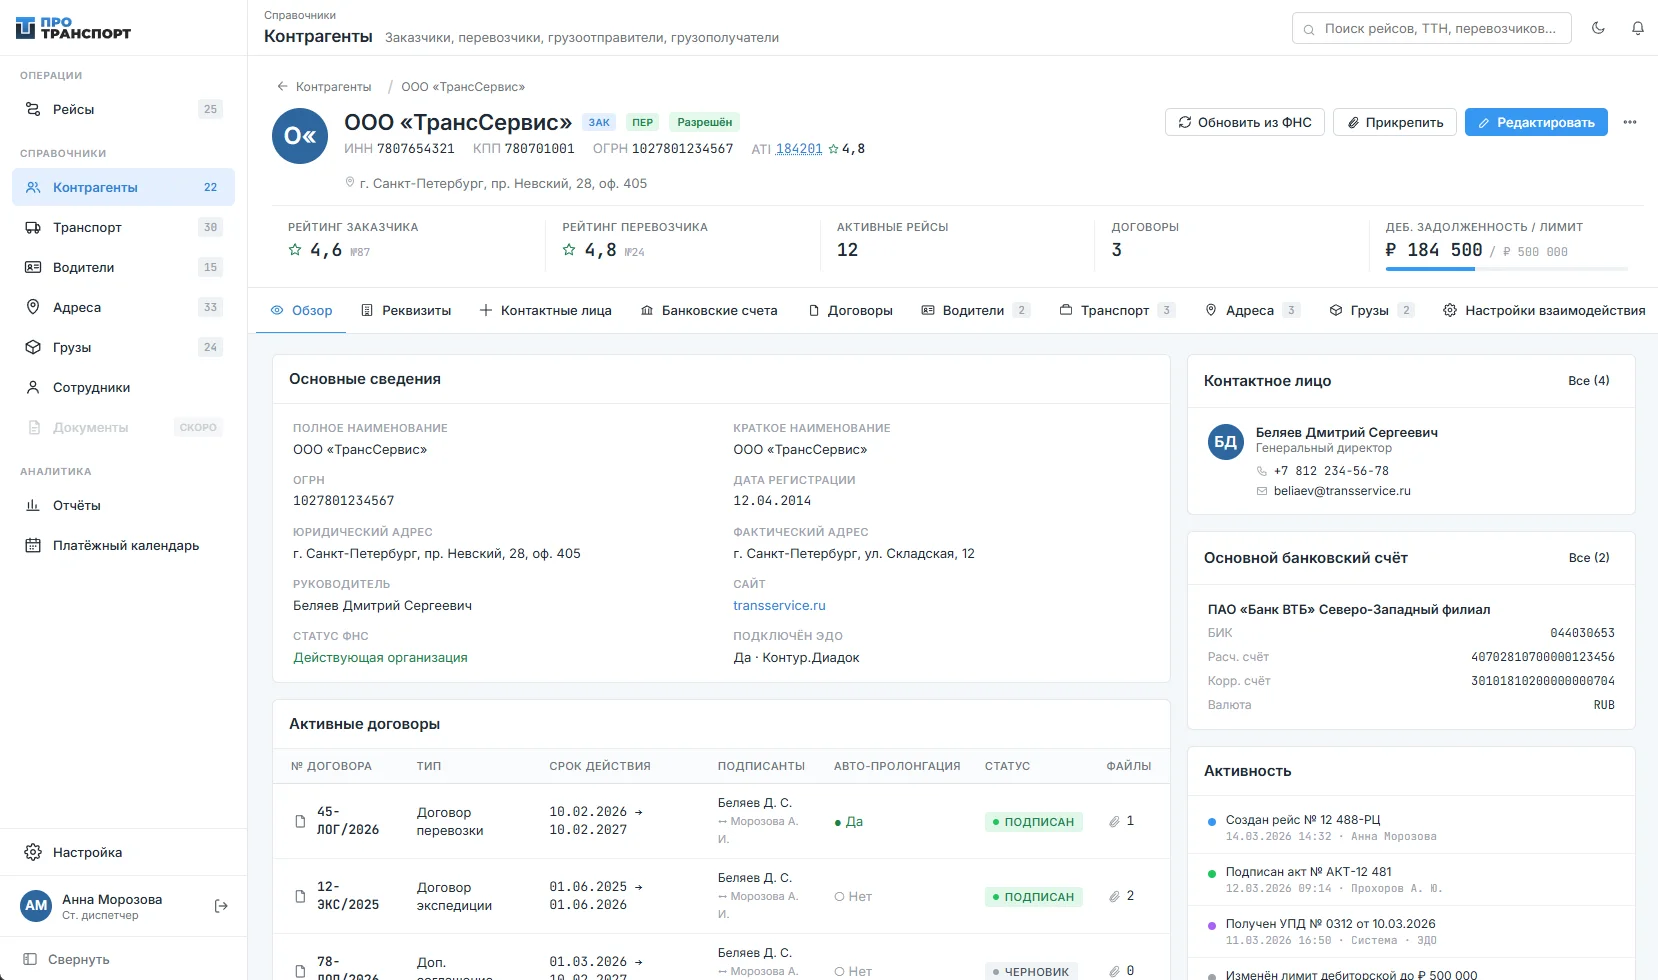Switch to the Реквизиты tab
This screenshot has width=1658, height=980.
point(406,310)
